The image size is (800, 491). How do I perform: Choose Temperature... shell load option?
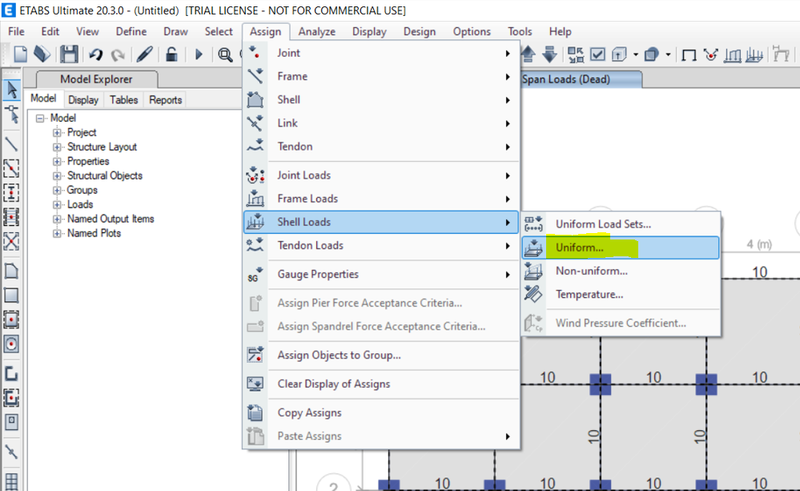[621, 294]
